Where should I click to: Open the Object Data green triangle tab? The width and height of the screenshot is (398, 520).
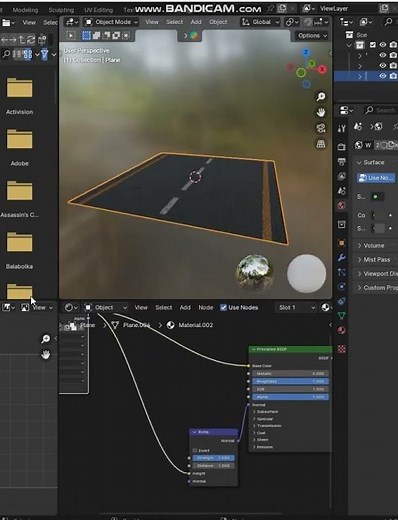tap(342, 315)
